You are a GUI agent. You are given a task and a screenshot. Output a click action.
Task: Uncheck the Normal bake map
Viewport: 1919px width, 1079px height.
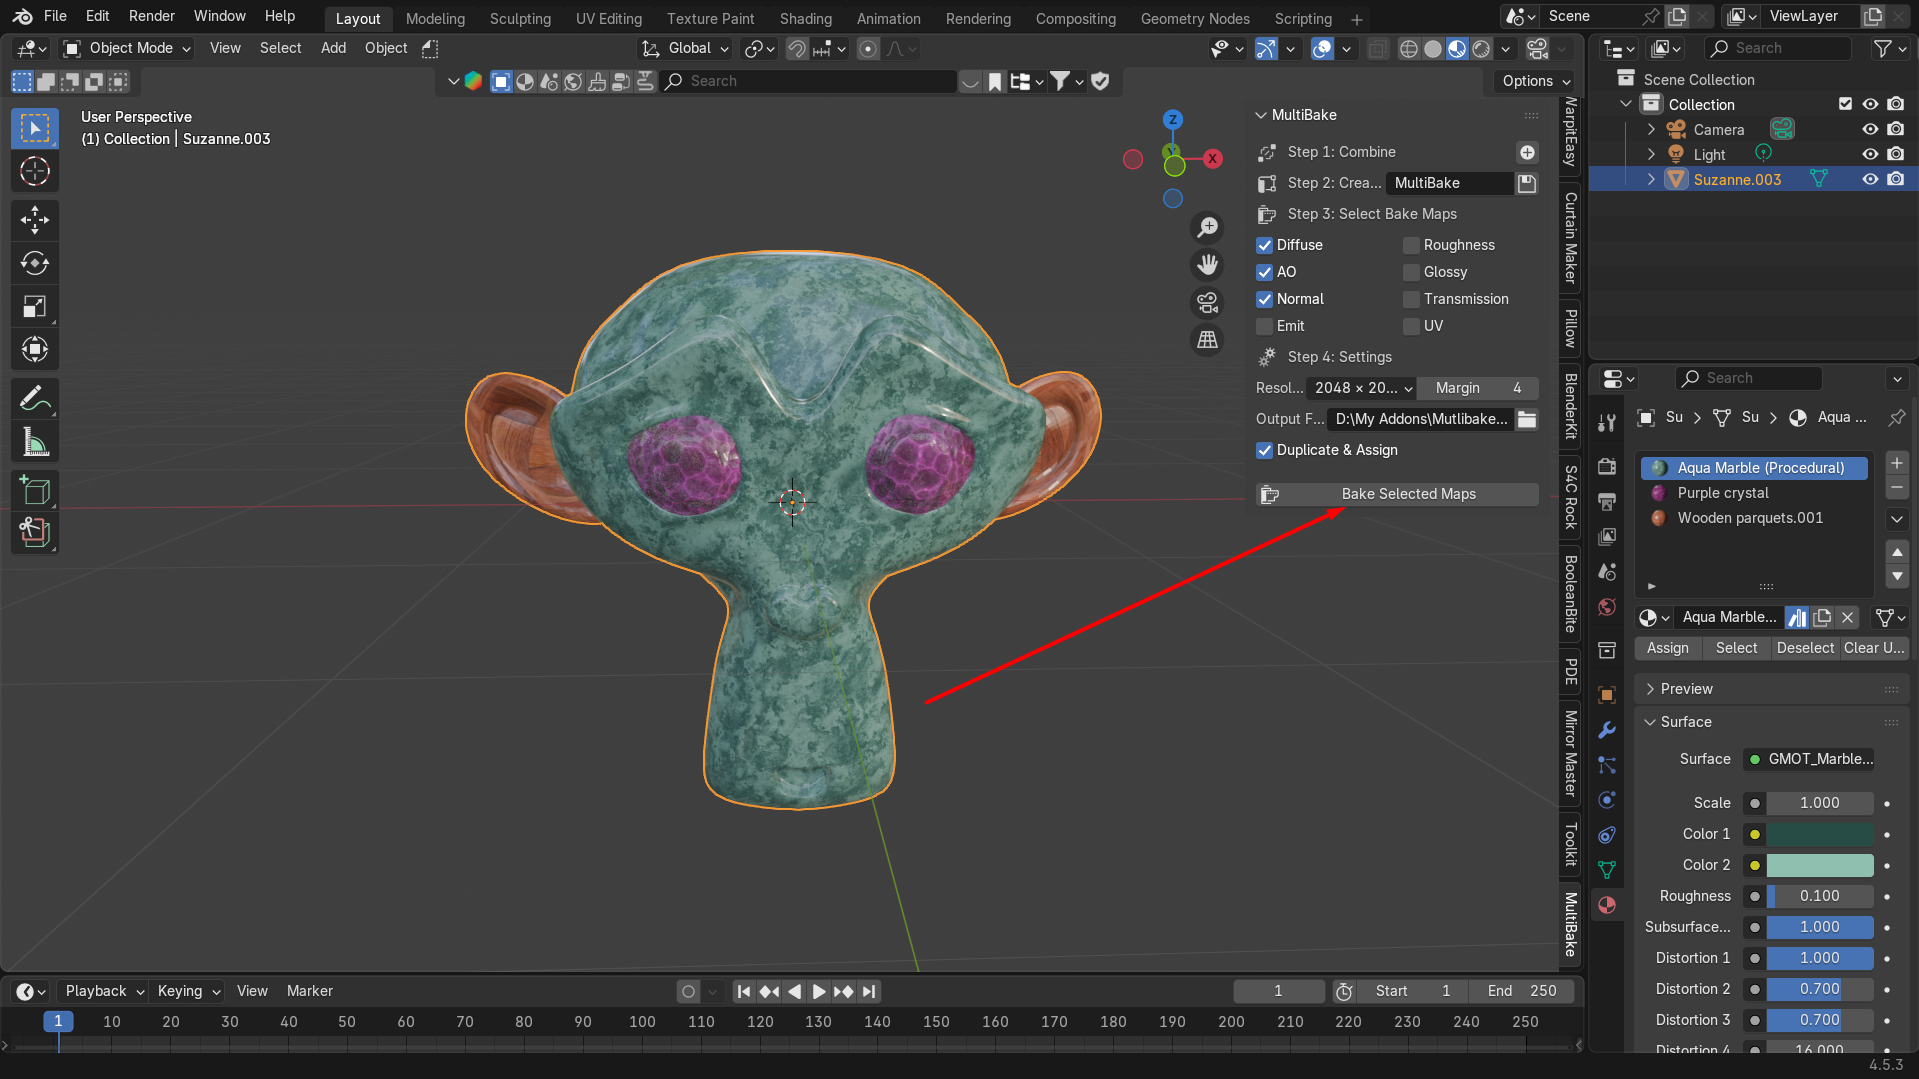point(1265,299)
